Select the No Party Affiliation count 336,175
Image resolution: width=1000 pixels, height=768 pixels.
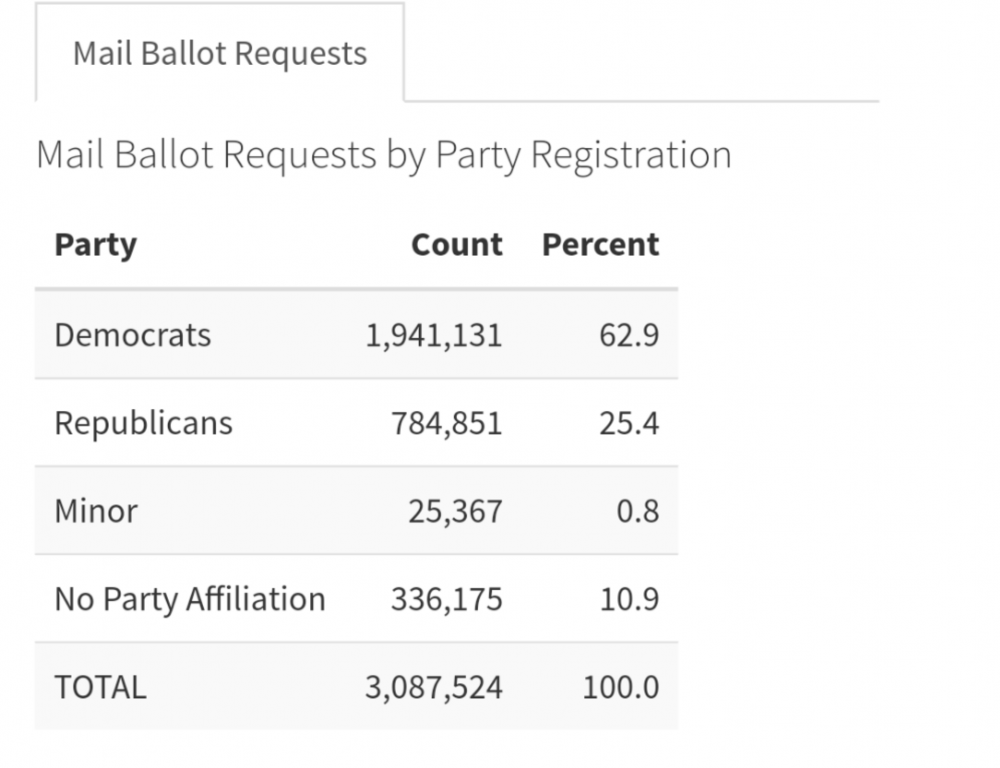tap(446, 599)
